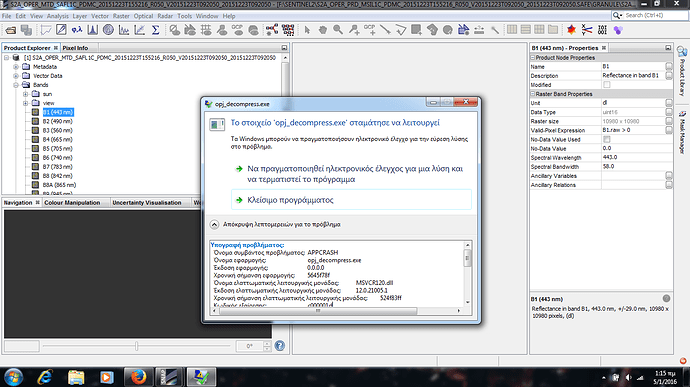Click the Ancillary Variables edit button

coord(669,176)
